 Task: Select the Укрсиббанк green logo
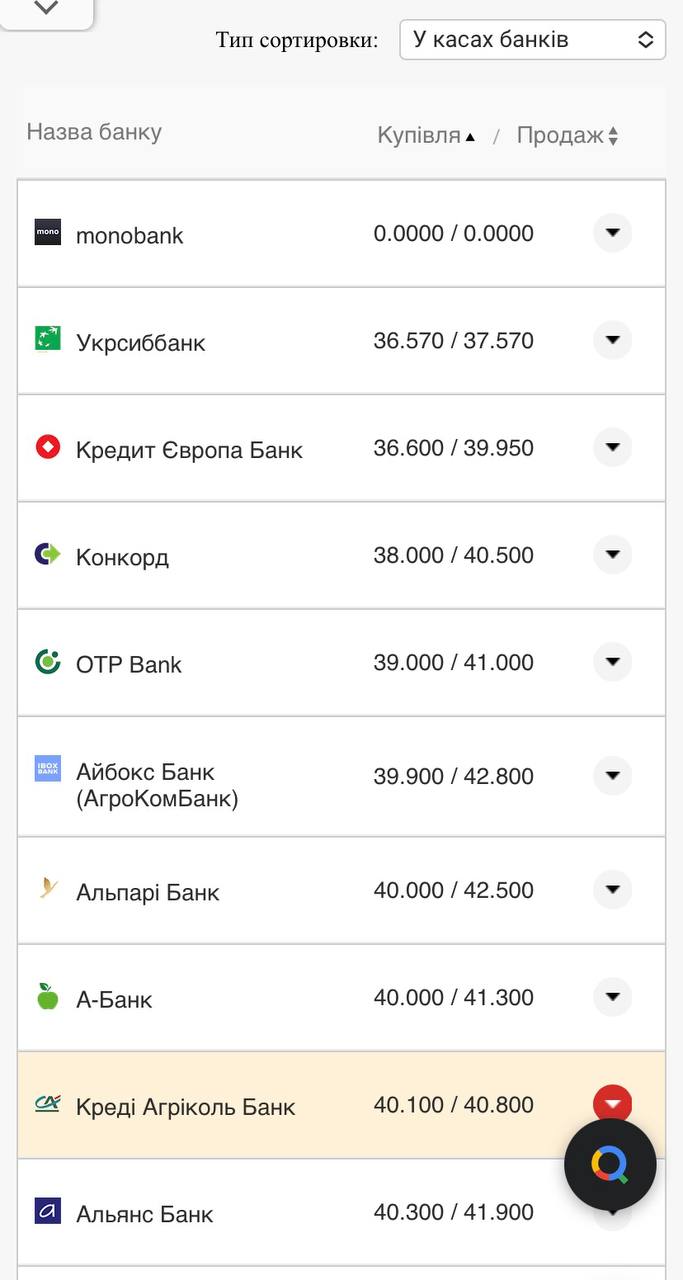(47, 340)
